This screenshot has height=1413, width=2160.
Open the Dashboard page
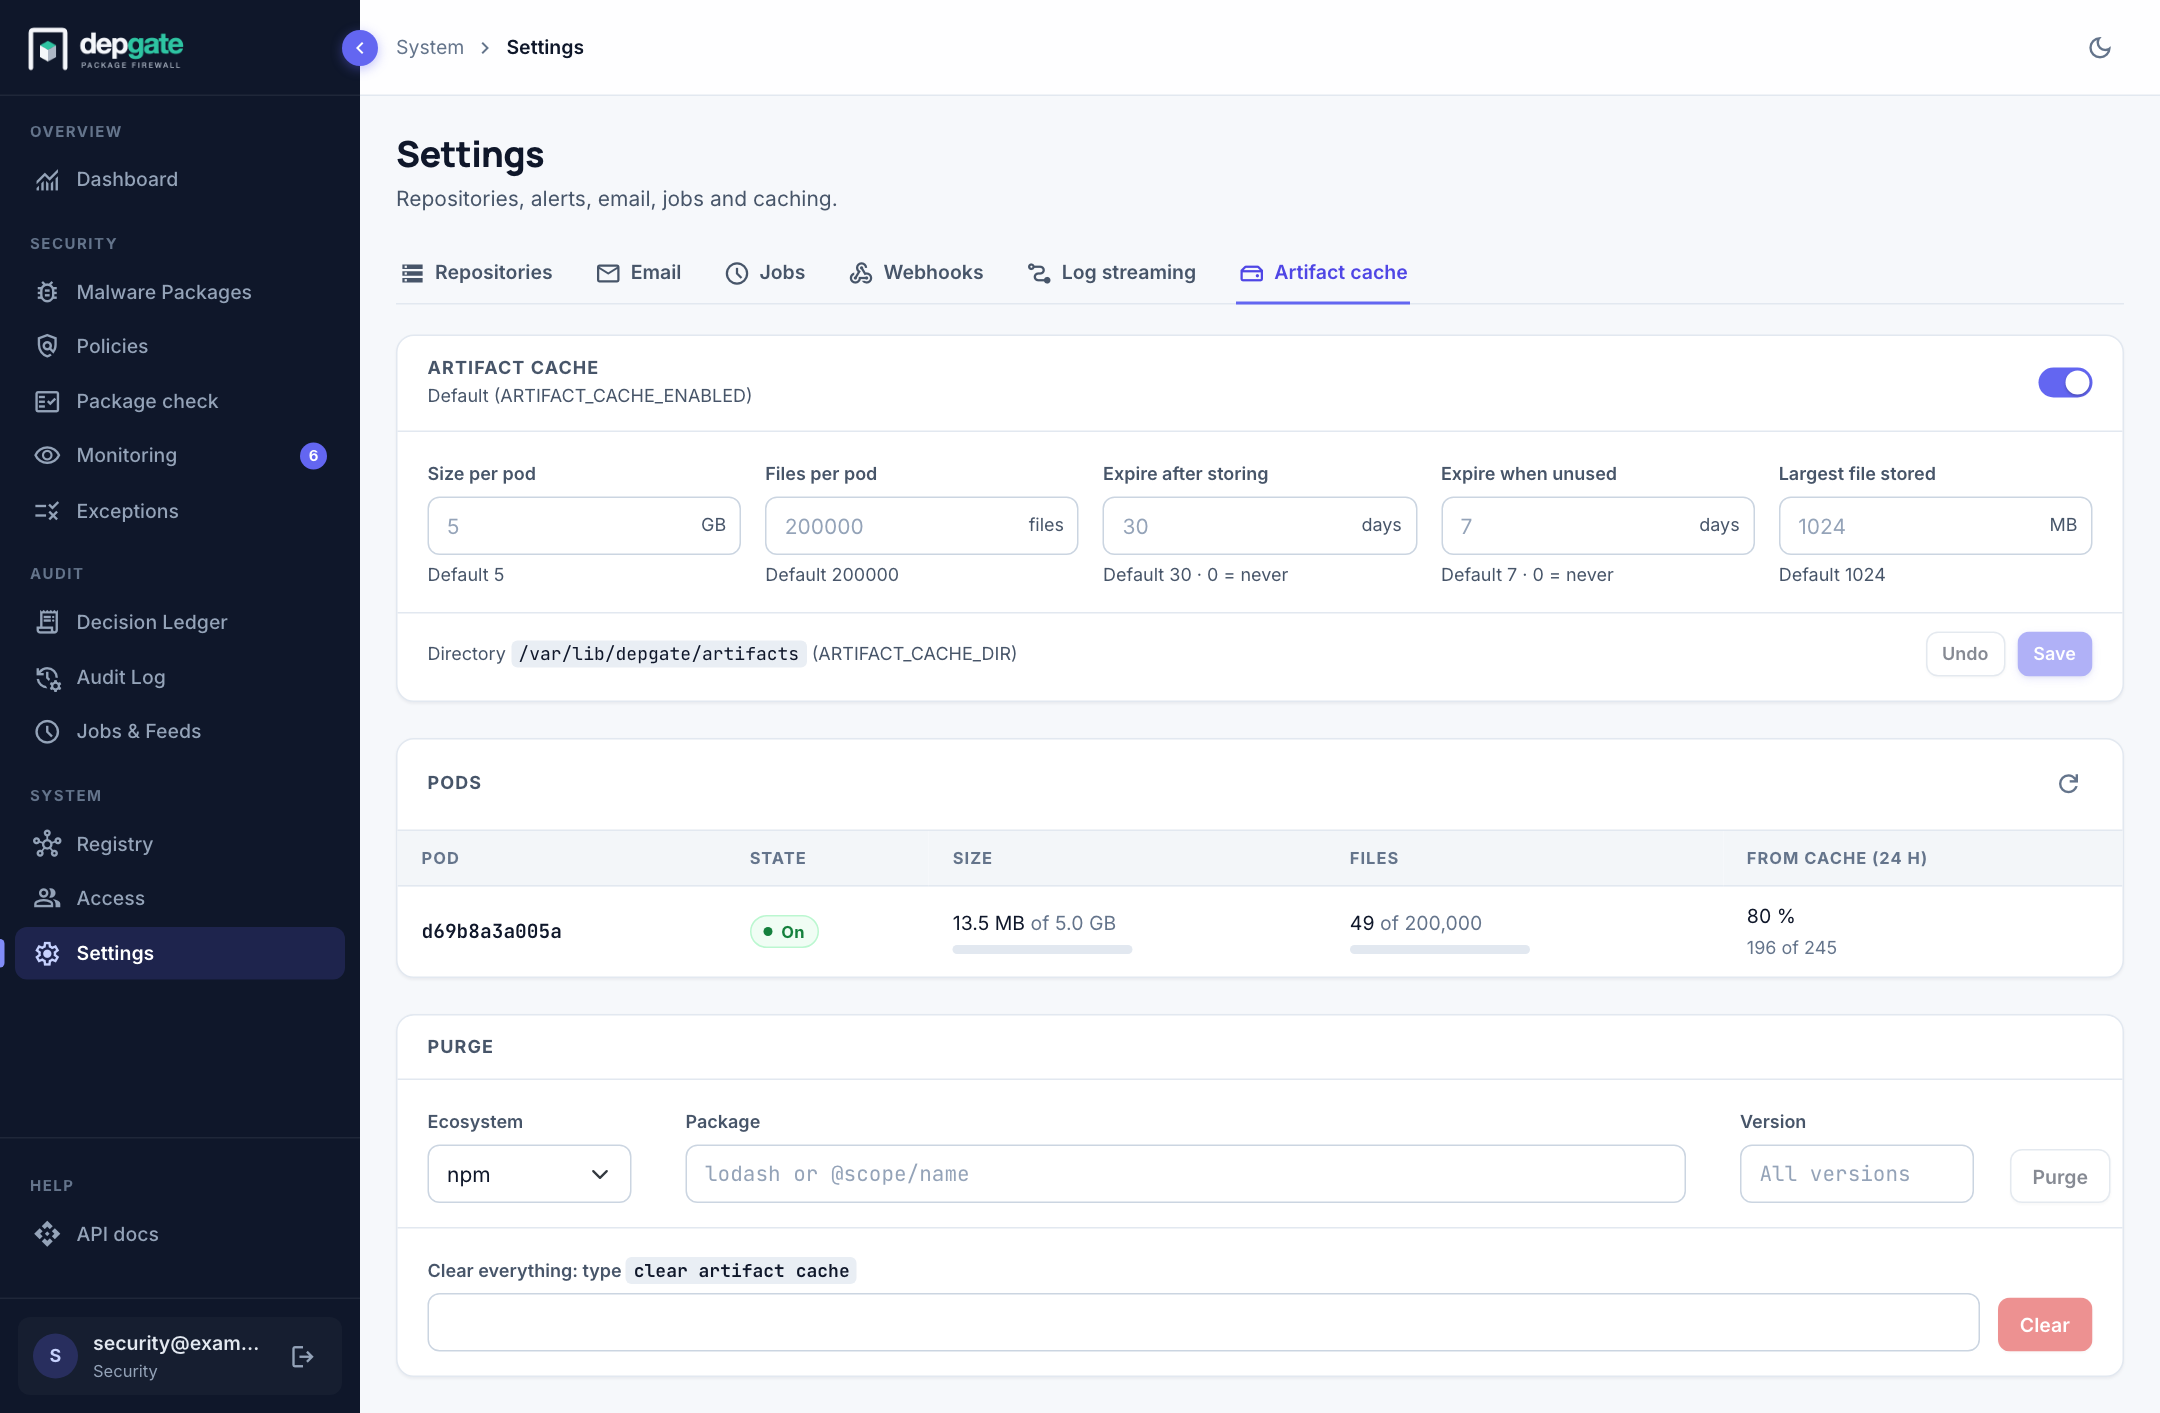point(180,179)
